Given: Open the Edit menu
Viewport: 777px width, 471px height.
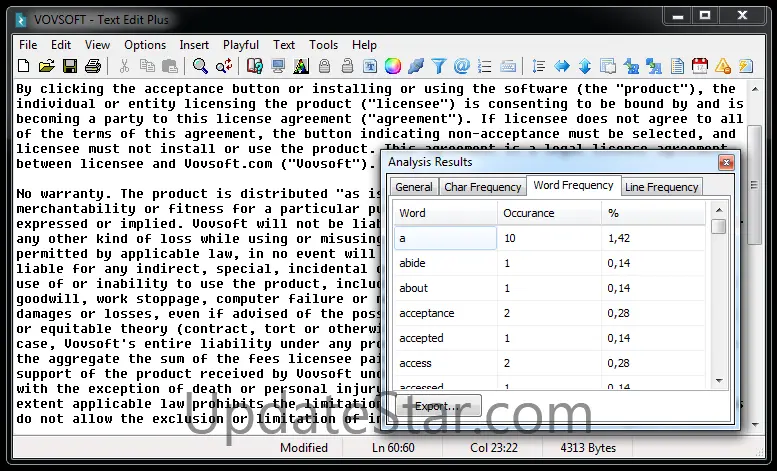Looking at the screenshot, I should (x=61, y=45).
